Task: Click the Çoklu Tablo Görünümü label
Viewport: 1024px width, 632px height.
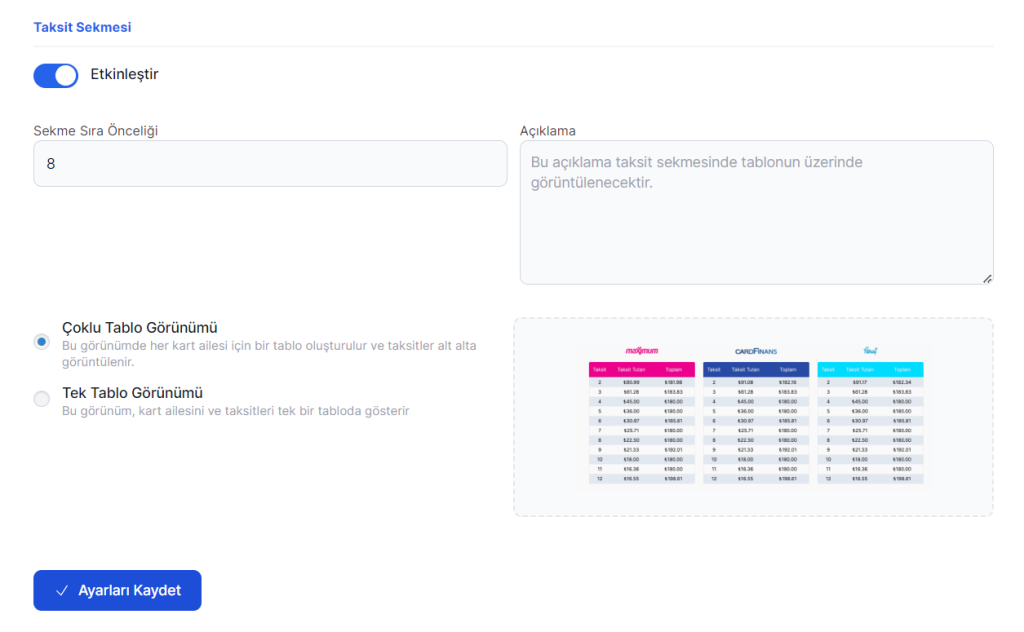Action: 140,327
